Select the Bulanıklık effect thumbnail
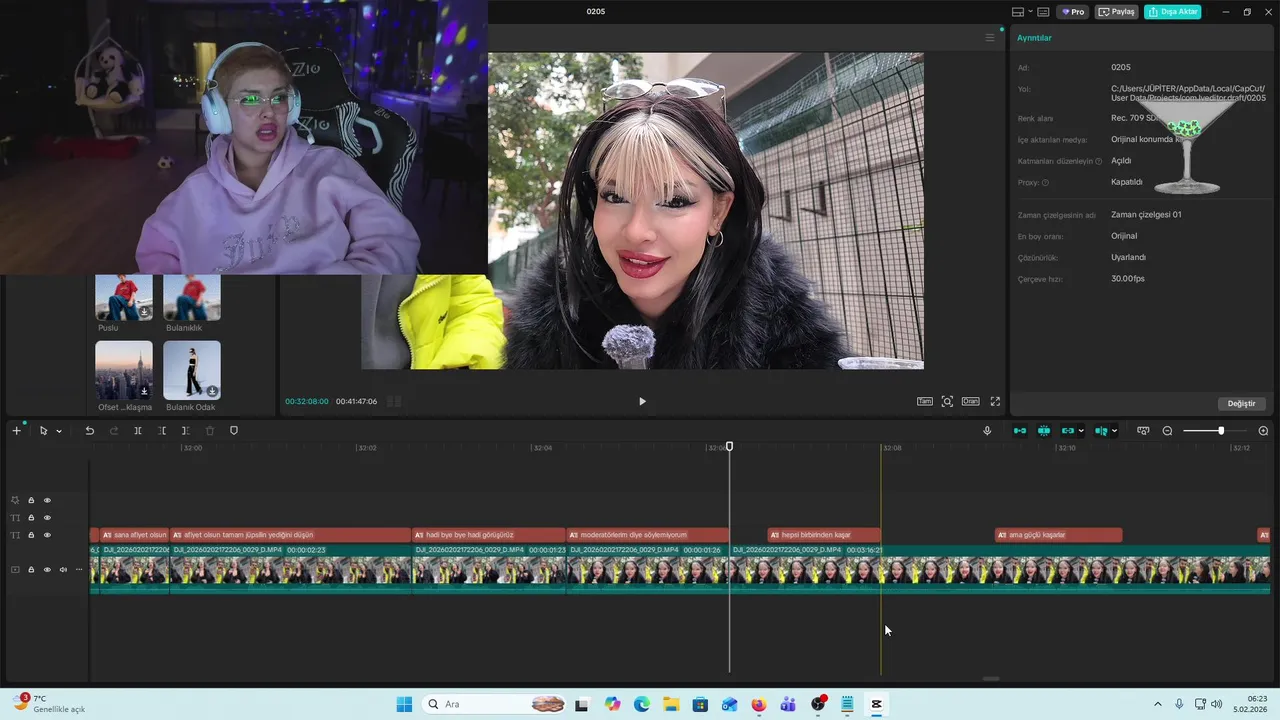 coord(192,298)
